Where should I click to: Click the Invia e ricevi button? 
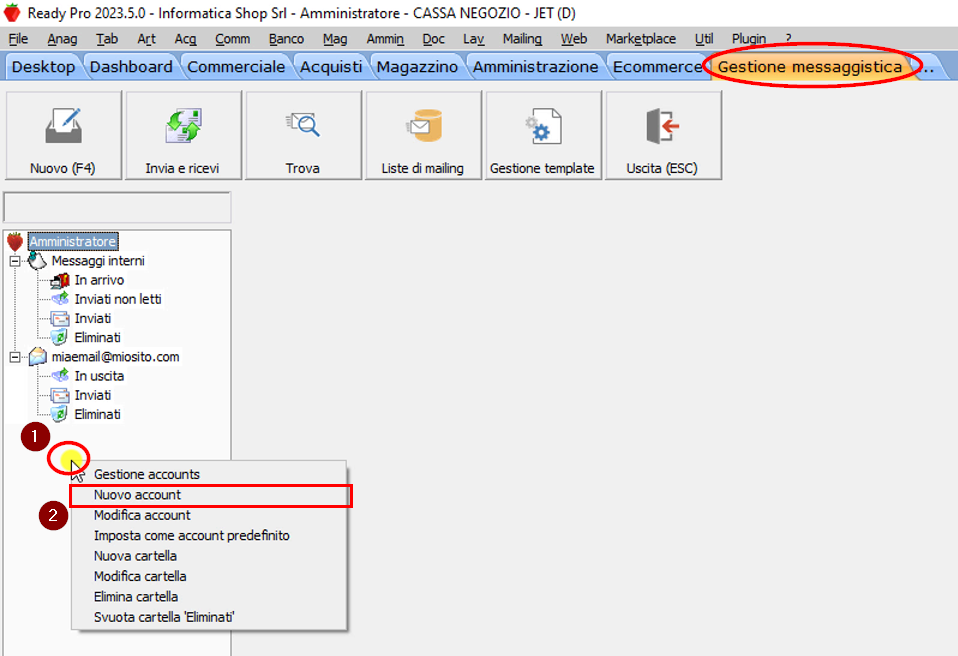tap(182, 135)
